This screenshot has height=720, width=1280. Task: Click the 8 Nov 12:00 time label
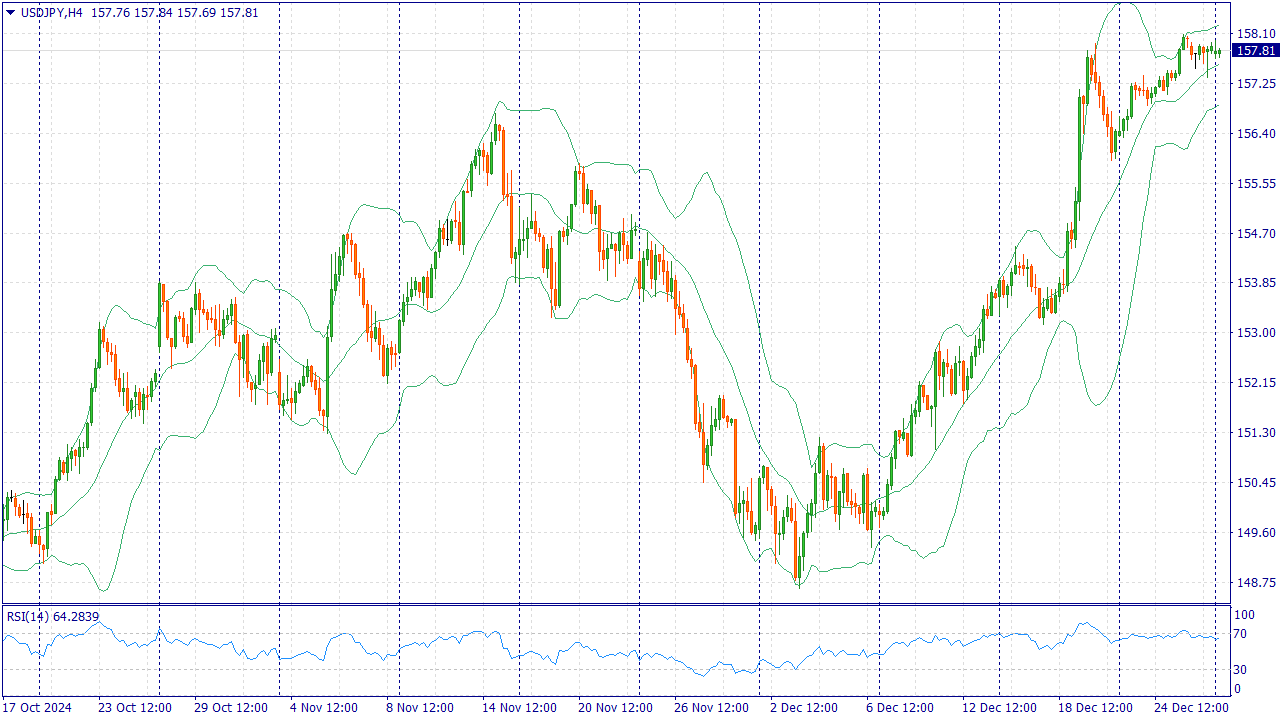click(420, 708)
